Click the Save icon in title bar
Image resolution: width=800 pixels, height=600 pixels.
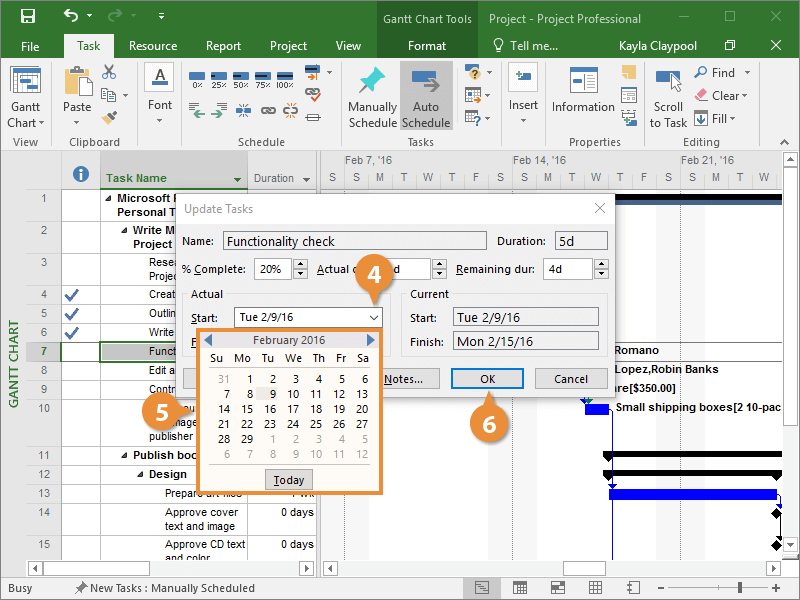pyautogui.click(x=28, y=17)
